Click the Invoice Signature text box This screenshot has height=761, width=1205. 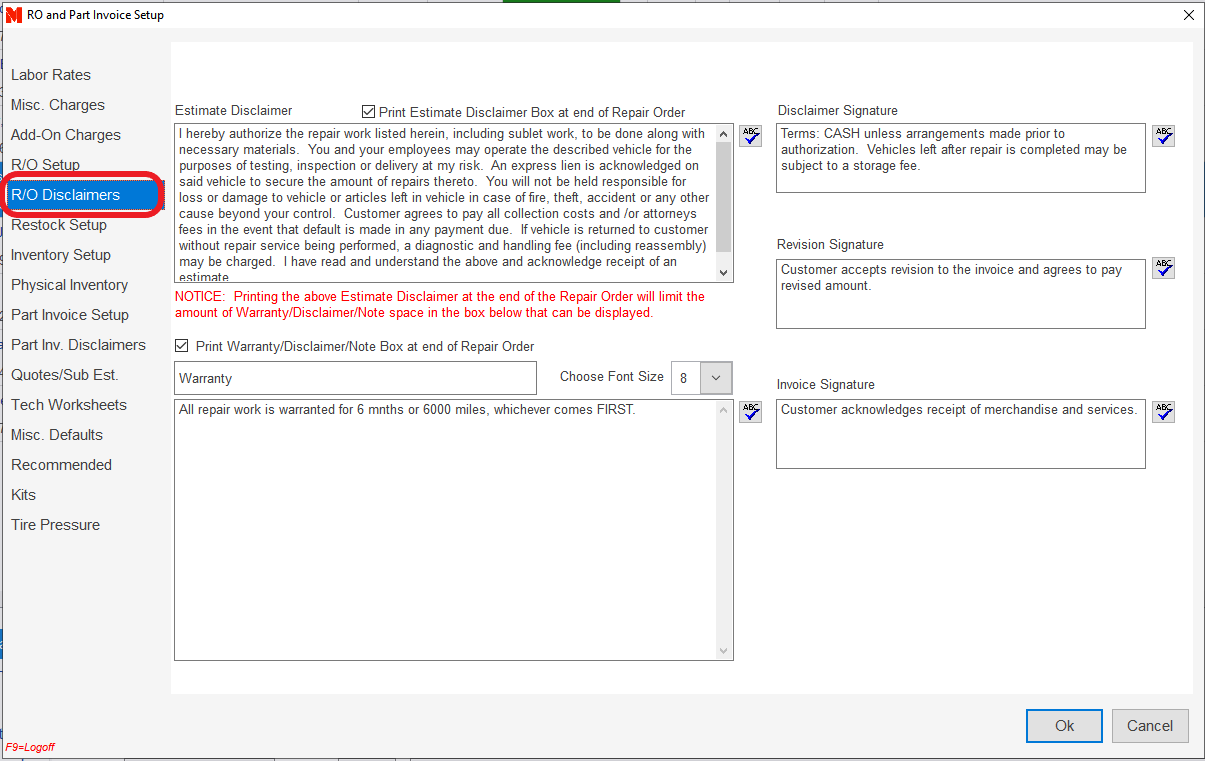(x=960, y=434)
